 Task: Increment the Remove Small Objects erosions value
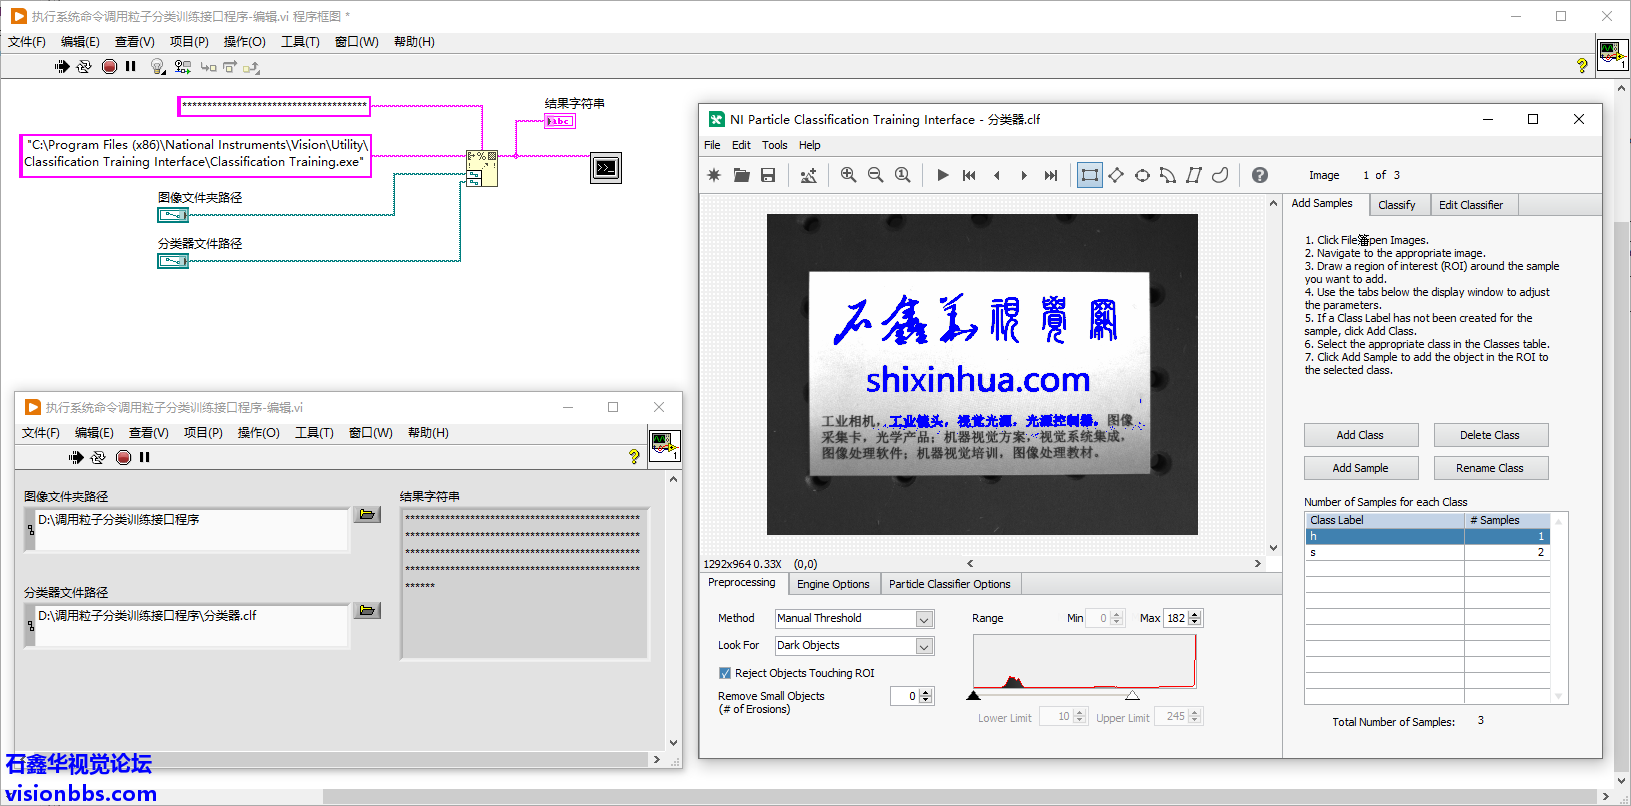coord(926,692)
